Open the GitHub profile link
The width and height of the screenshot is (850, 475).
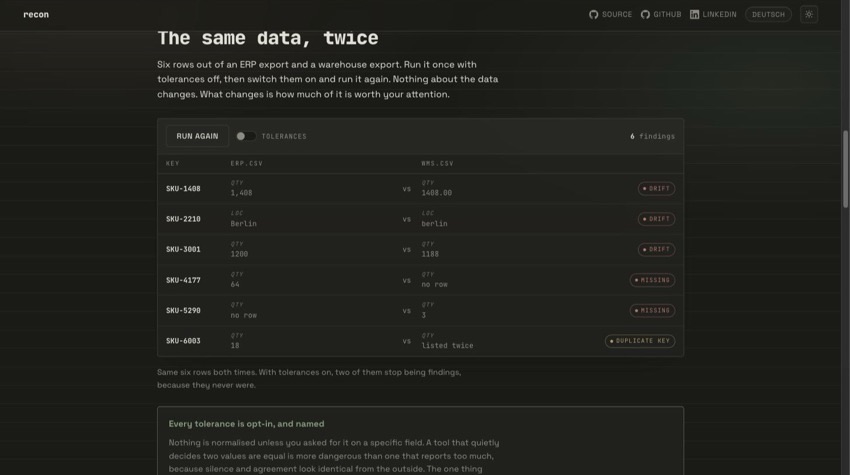[661, 15]
